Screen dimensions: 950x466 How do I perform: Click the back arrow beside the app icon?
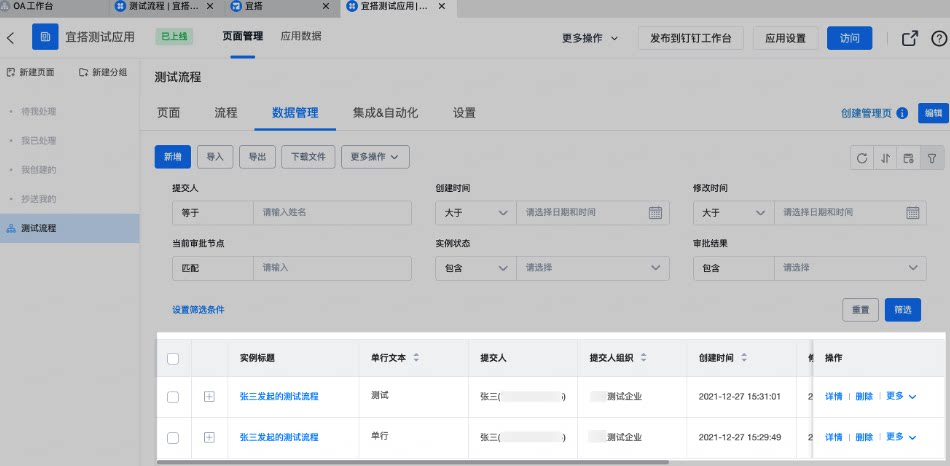point(10,38)
